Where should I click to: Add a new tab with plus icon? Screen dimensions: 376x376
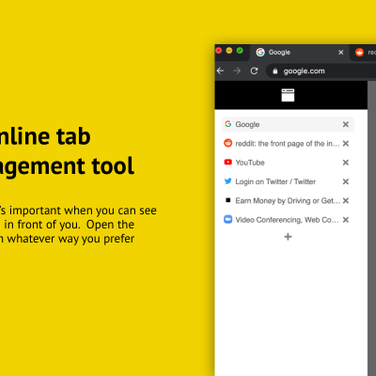tap(288, 237)
